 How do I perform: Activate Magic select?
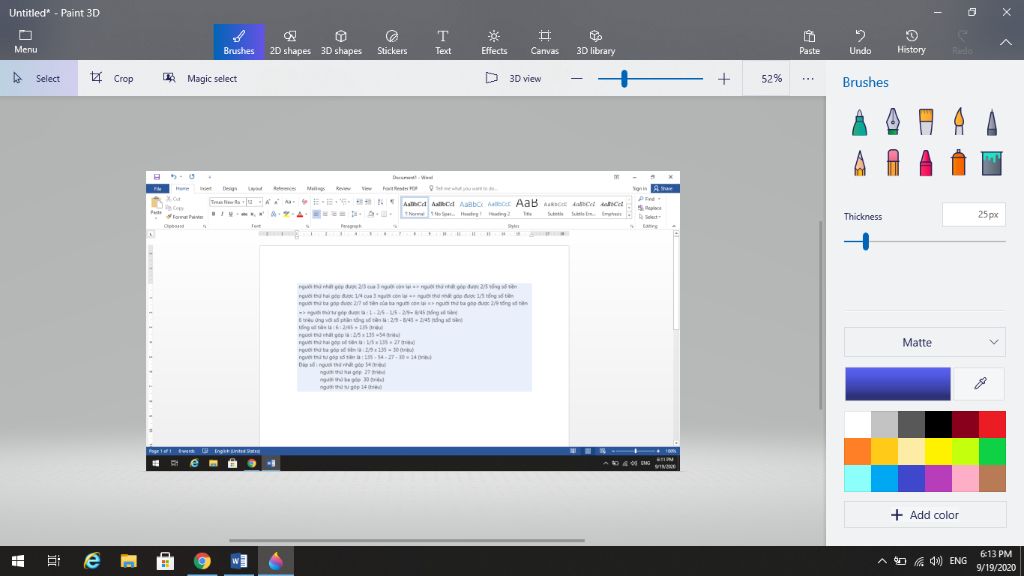point(200,78)
